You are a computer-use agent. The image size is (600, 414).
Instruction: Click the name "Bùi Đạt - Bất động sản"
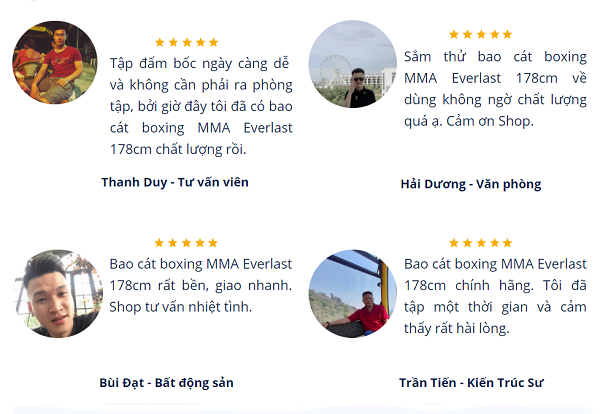click(167, 382)
